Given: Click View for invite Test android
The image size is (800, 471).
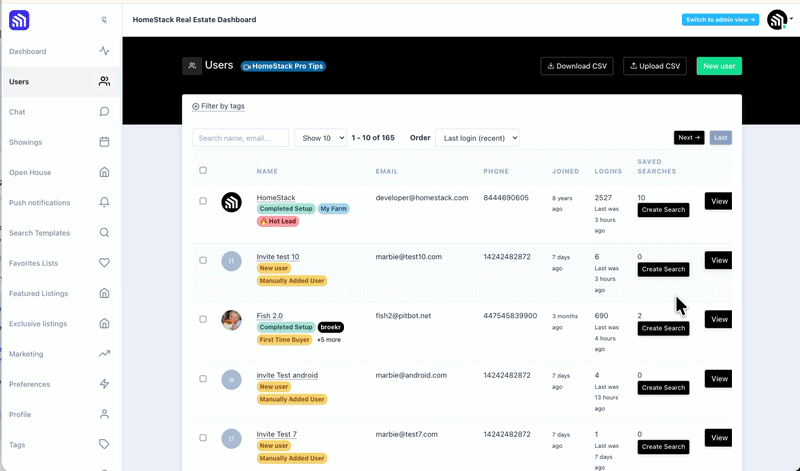Looking at the screenshot, I should [718, 379].
